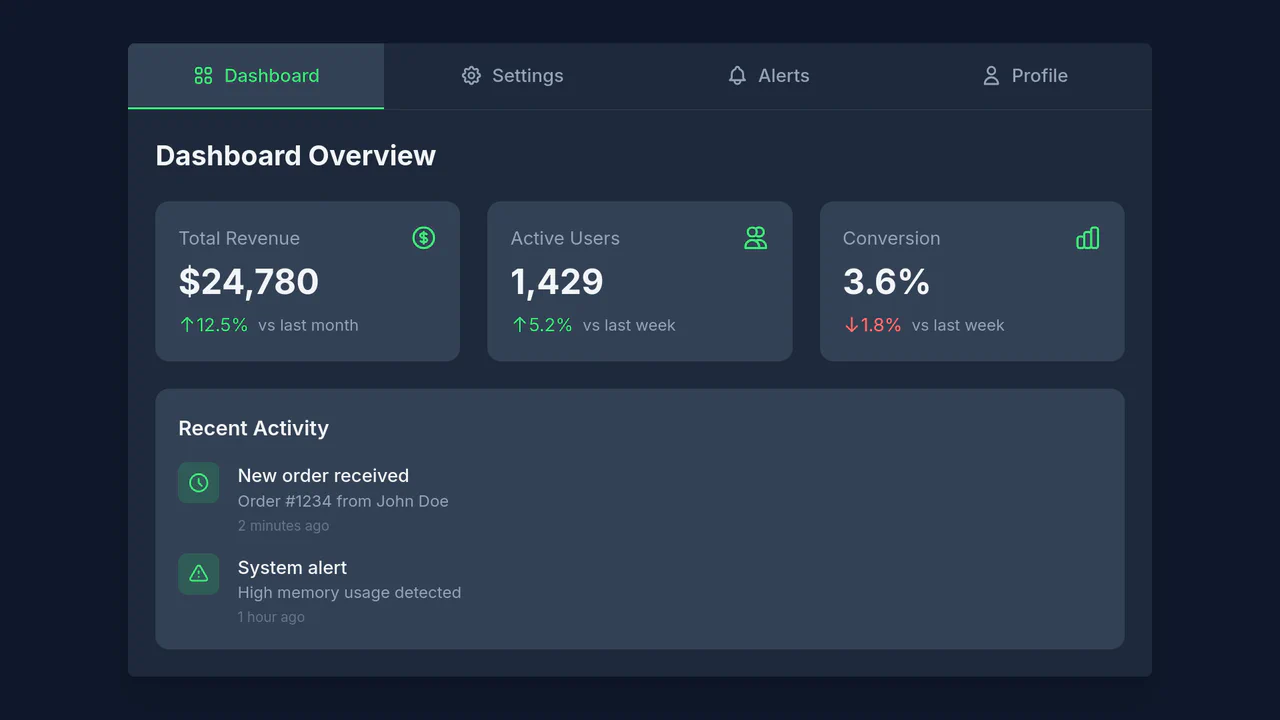The height and width of the screenshot is (720, 1280).
Task: Click the users icon on Active Users
Action: point(756,238)
